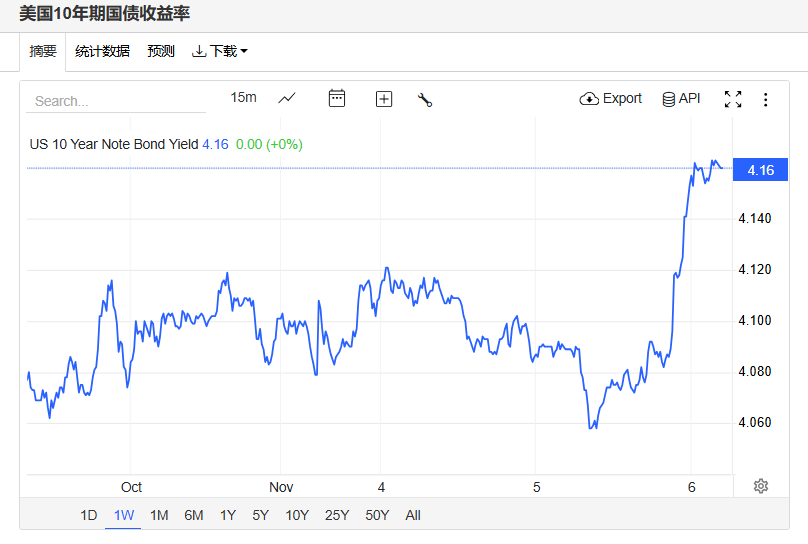Image resolution: width=808 pixels, height=544 pixels.
Task: Click the Nov x-axis date label
Action: click(281, 487)
